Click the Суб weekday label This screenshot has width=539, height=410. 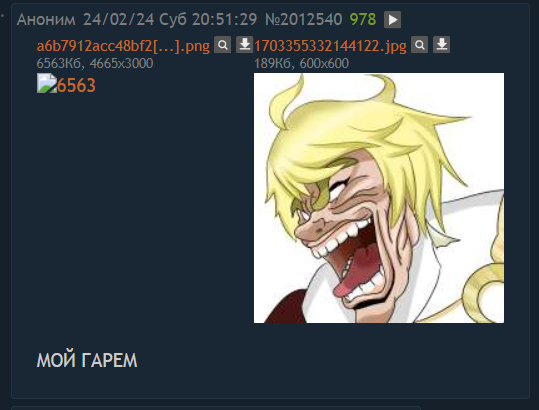click(173, 20)
